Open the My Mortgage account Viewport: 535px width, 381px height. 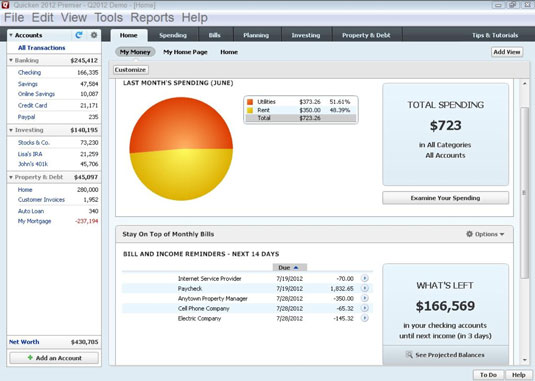tap(34, 221)
